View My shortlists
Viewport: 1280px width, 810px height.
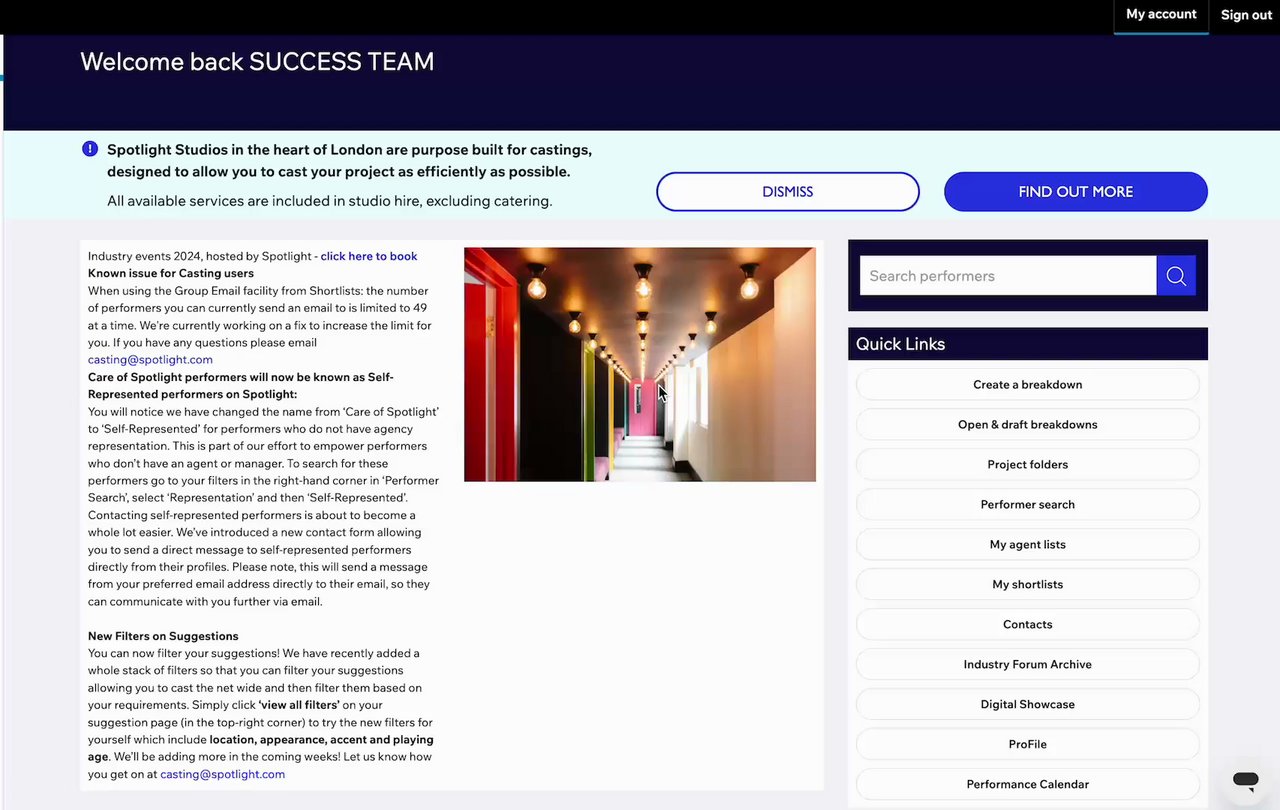click(1028, 584)
